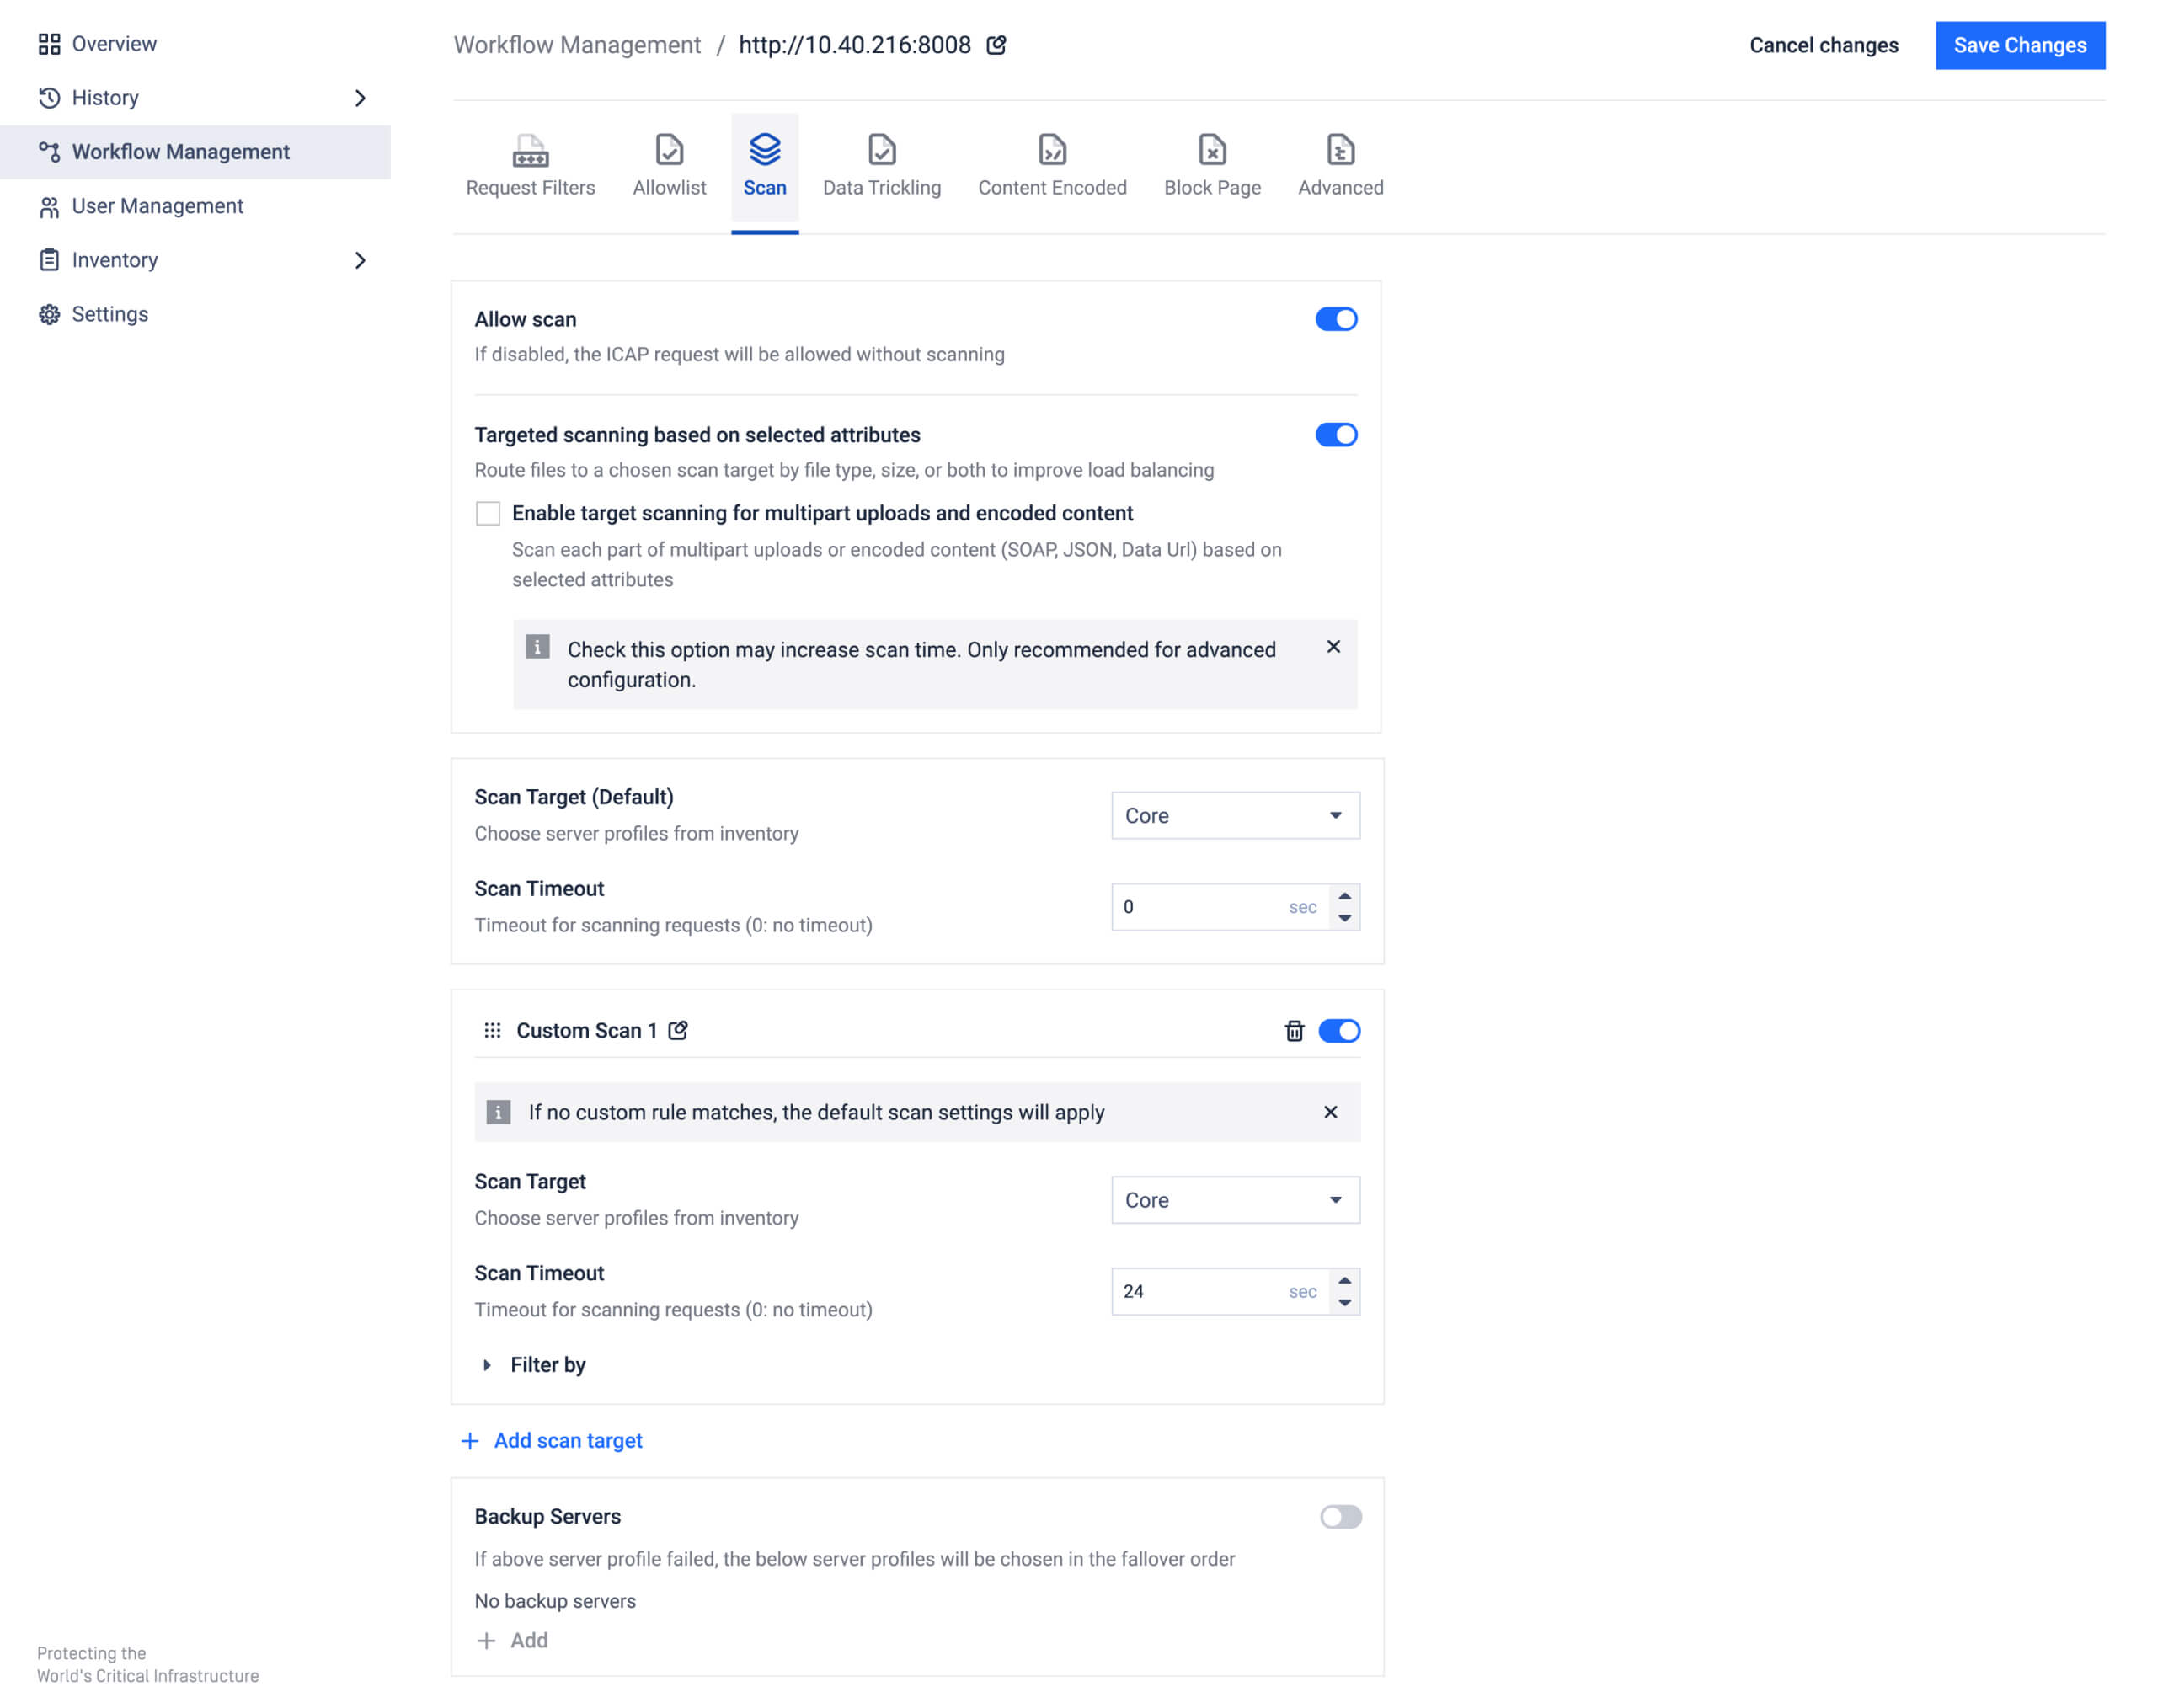
Task: Open the Scan Target (Default) Core dropdown
Action: pyautogui.click(x=1235, y=816)
